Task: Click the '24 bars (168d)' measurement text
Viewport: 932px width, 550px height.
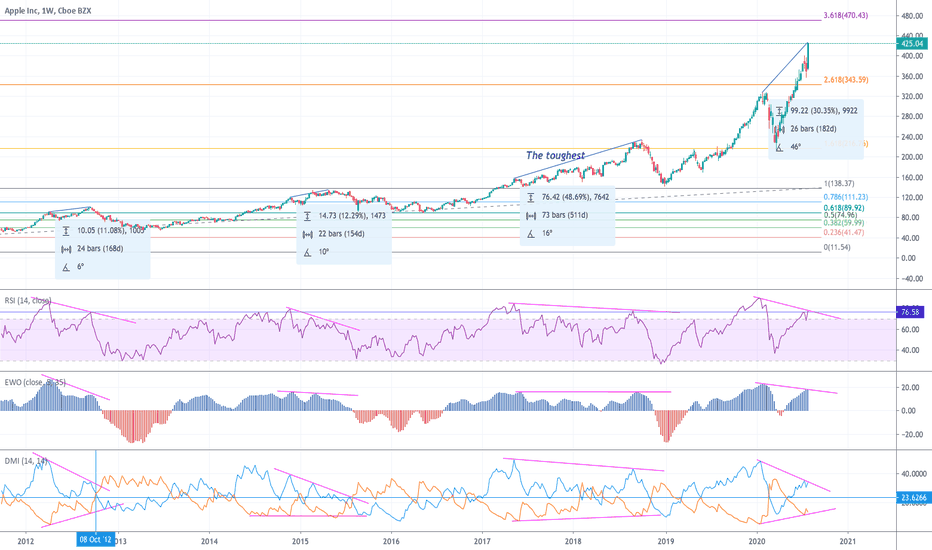Action: coord(100,249)
